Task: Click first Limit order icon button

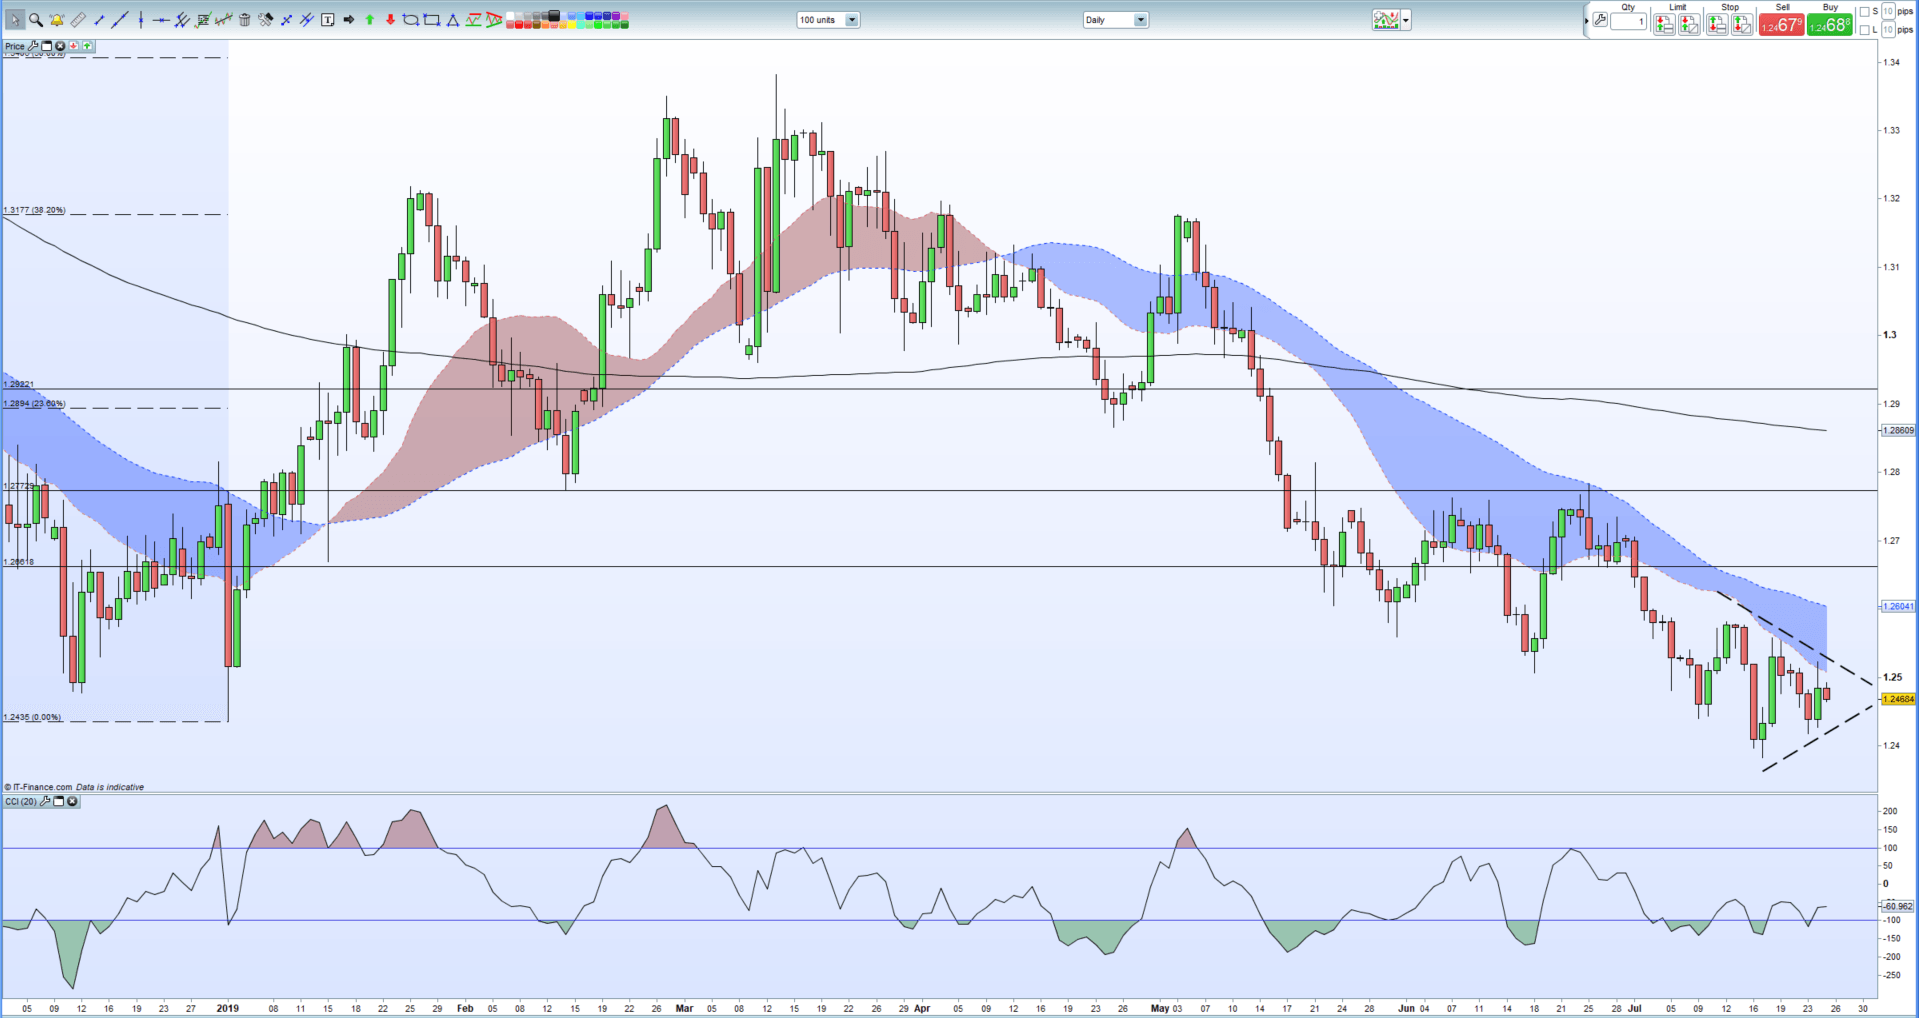Action: [1664, 24]
